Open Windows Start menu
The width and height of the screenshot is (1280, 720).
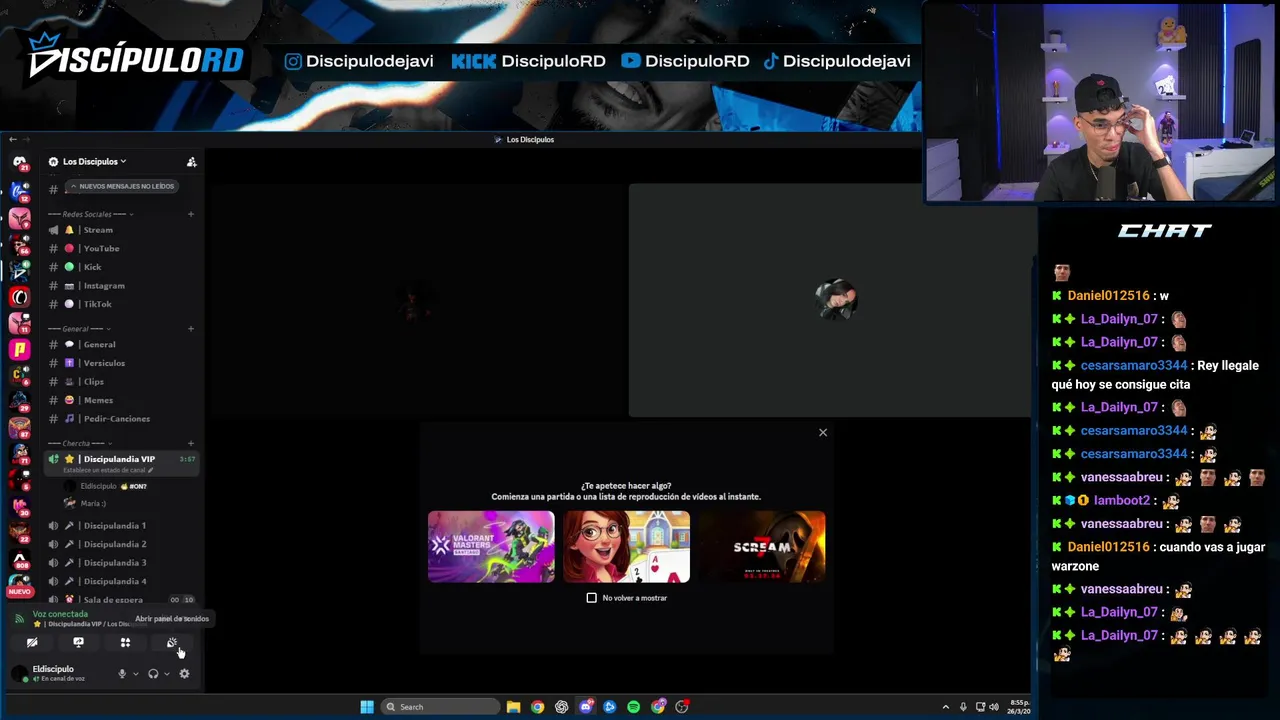tap(367, 707)
